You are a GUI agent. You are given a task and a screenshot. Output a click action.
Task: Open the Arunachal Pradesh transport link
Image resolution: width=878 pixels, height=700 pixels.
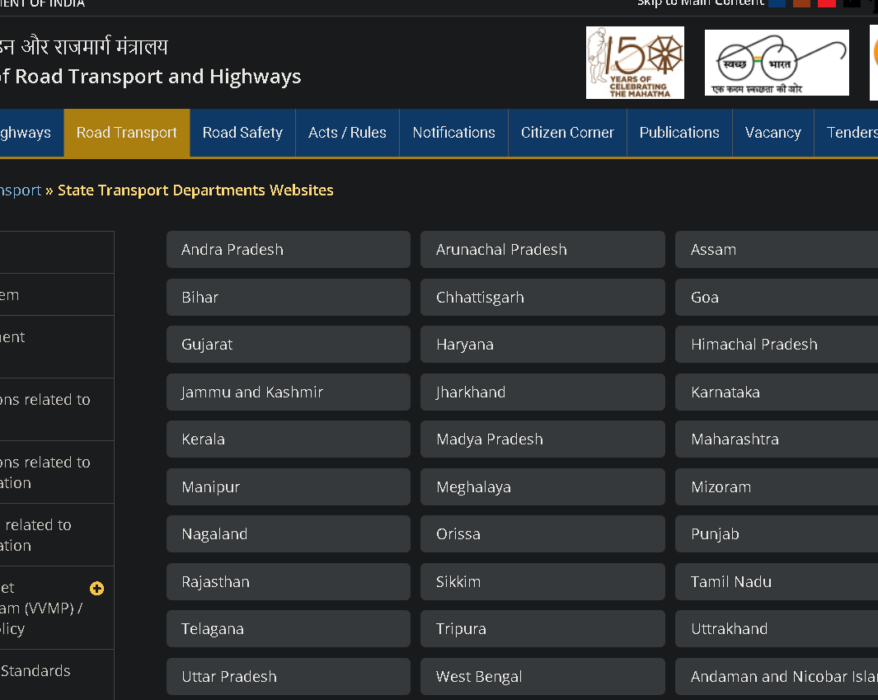[543, 250]
